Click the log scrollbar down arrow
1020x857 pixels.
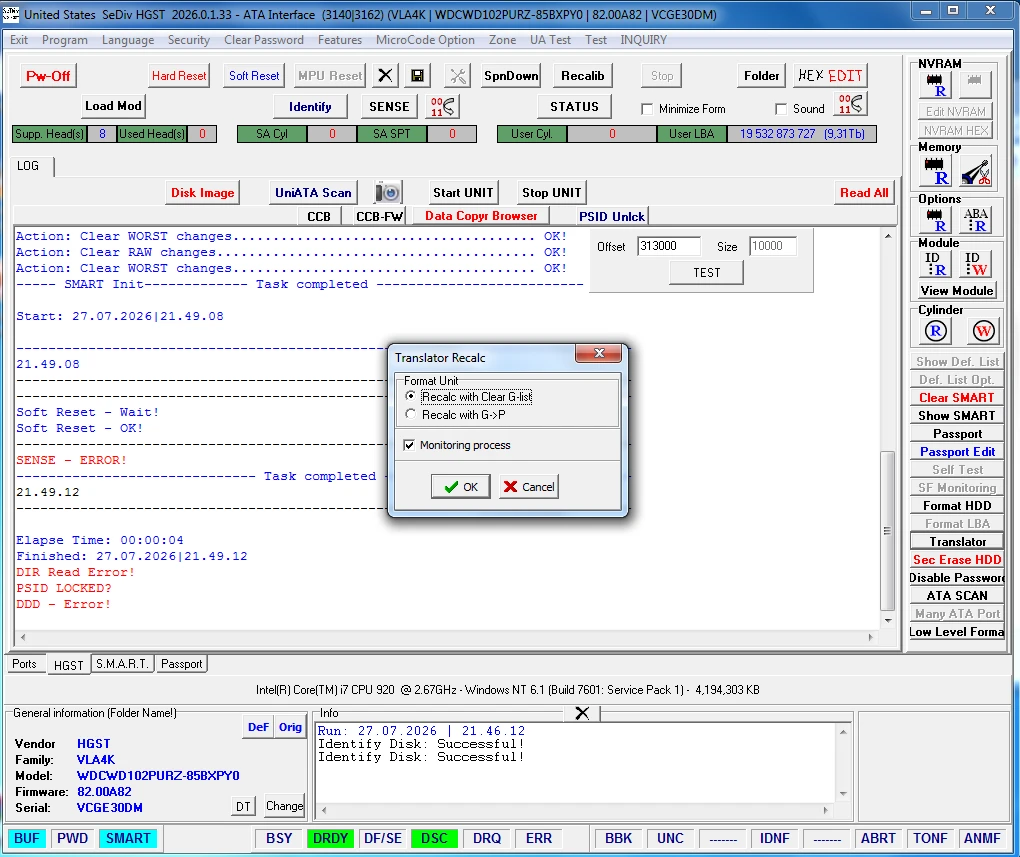pos(888,620)
